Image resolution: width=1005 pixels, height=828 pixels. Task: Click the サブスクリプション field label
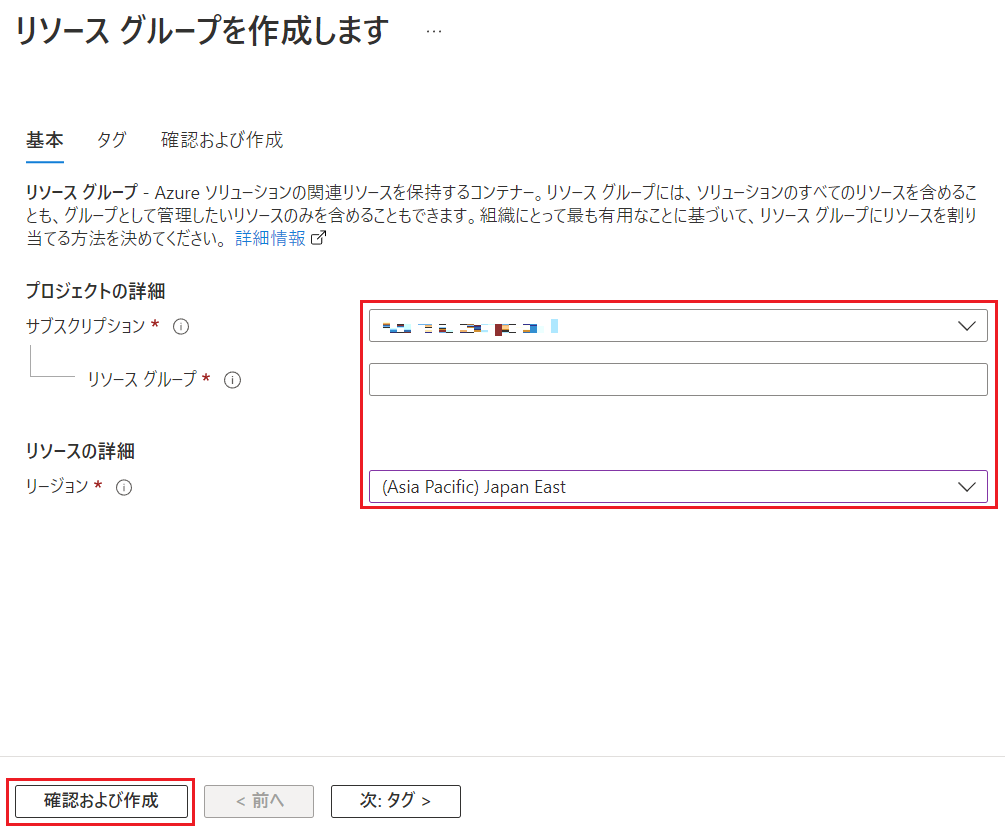point(86,326)
